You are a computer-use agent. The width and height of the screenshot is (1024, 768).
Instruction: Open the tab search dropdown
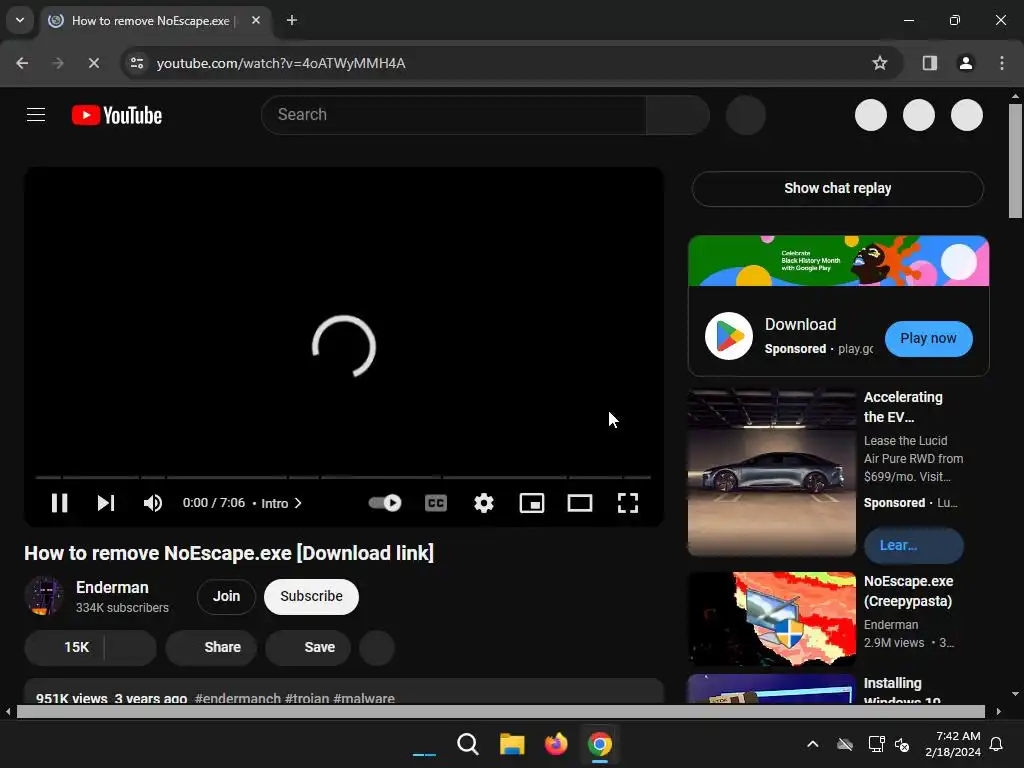pyautogui.click(x=20, y=20)
